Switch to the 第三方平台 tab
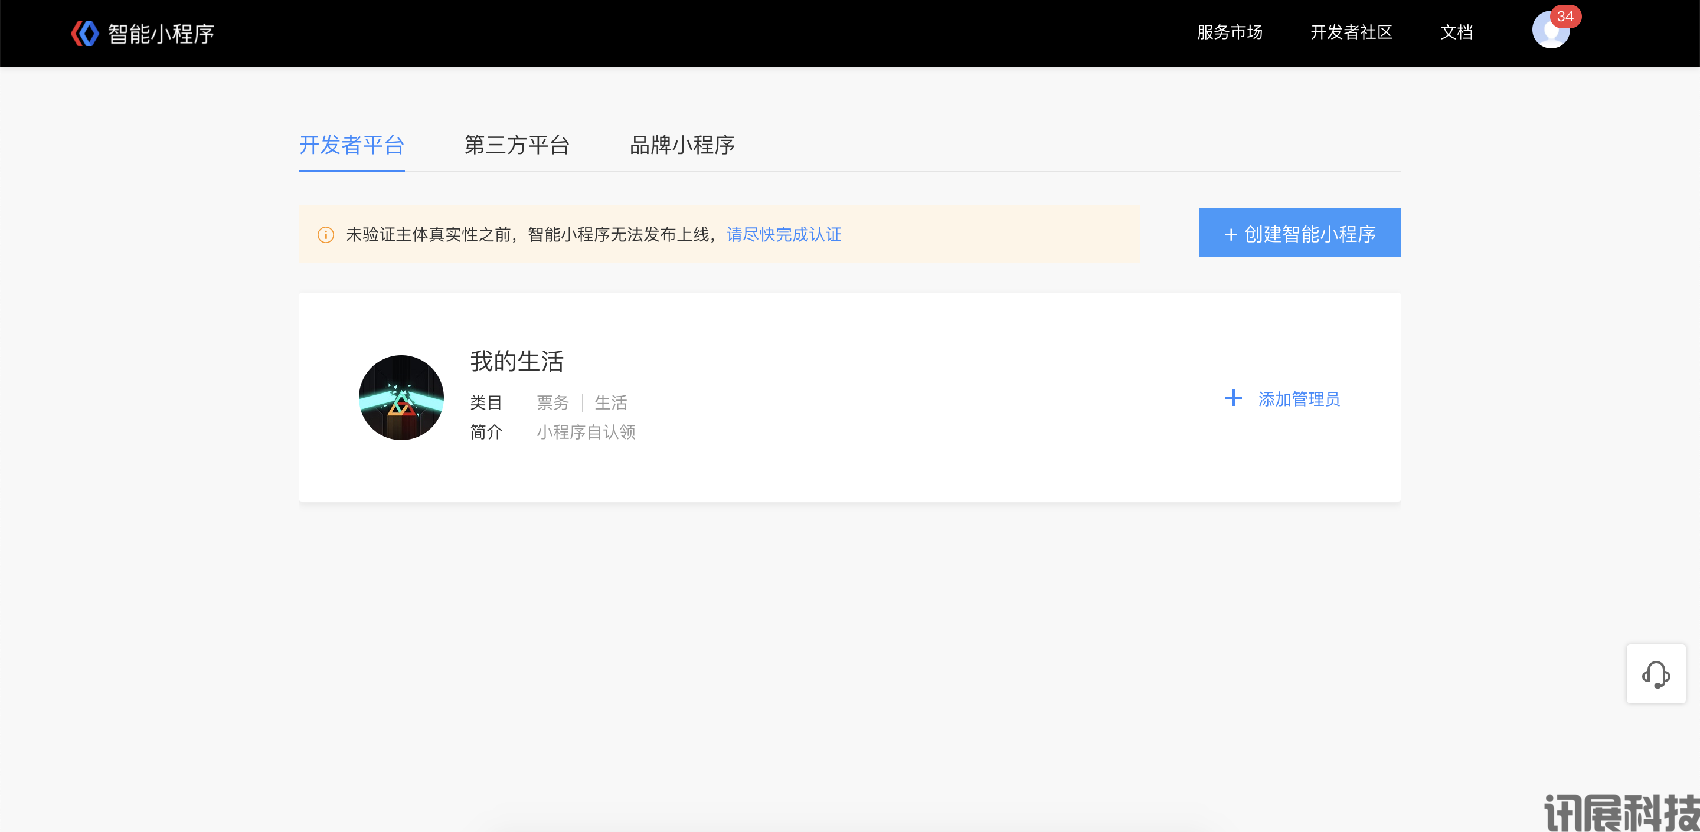The height and width of the screenshot is (832, 1700). (x=517, y=145)
